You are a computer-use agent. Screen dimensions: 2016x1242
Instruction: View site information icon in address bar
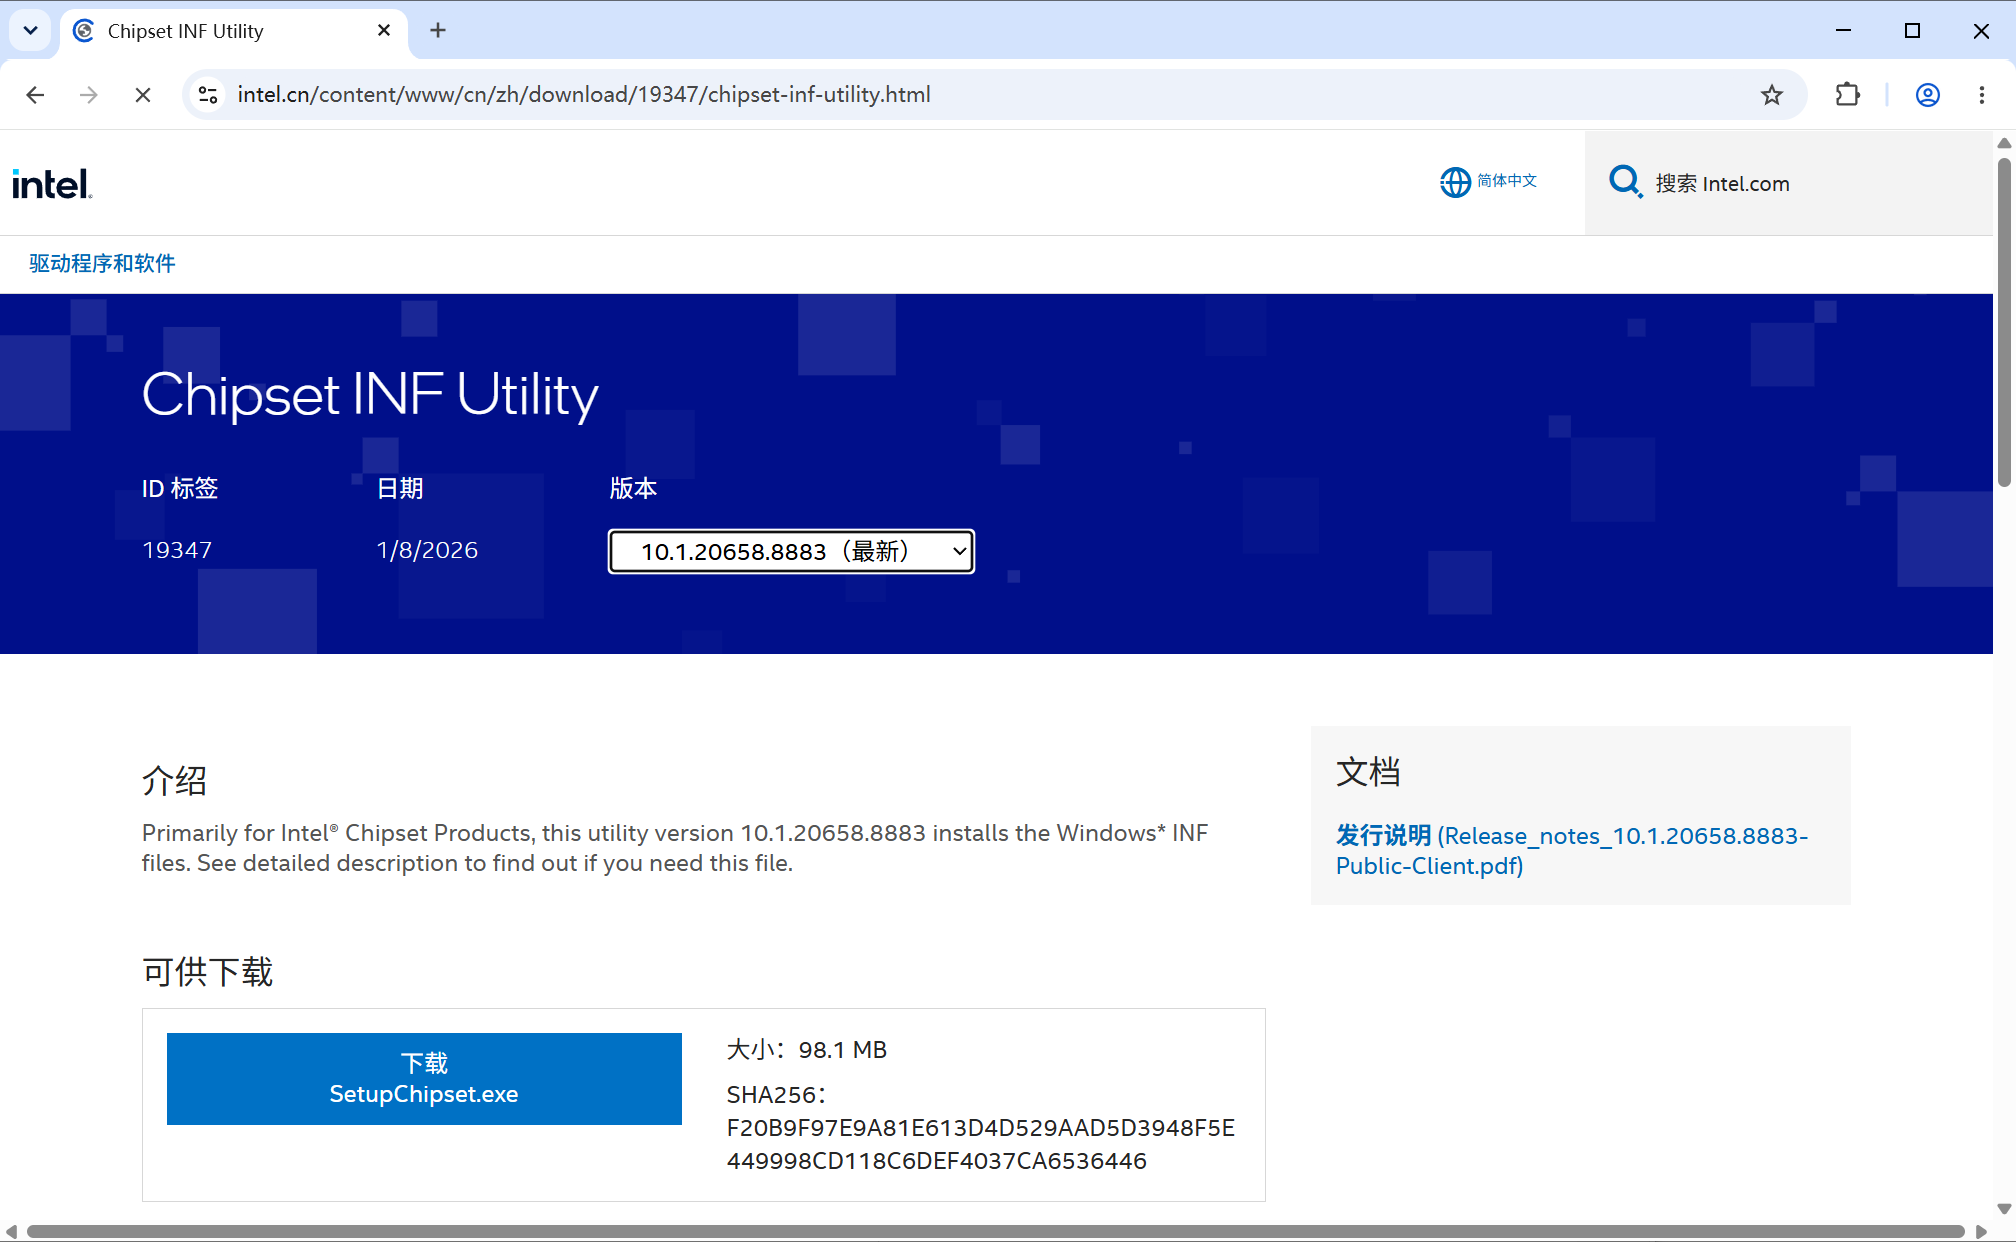[x=208, y=95]
